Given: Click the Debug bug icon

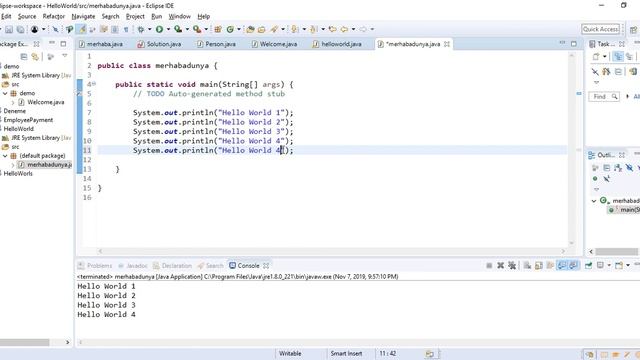Looking at the screenshot, I should pos(141,29).
